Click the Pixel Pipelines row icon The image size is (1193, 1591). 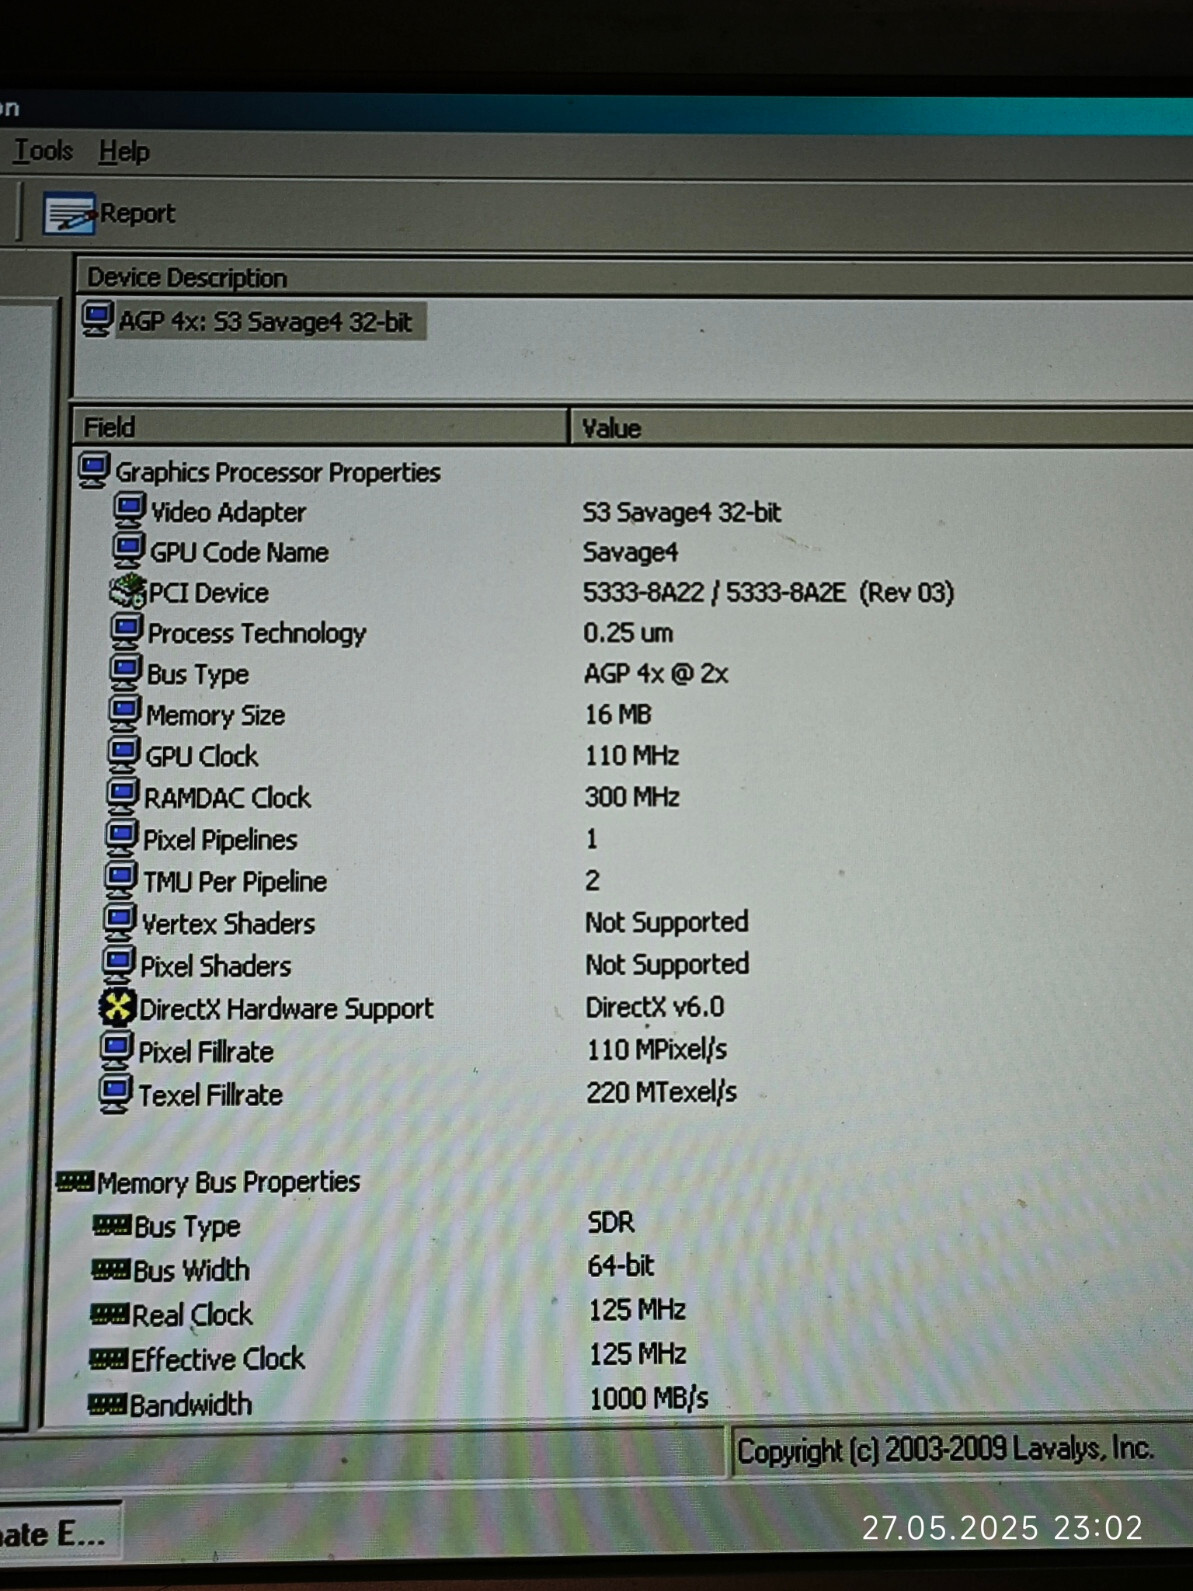tap(121, 838)
